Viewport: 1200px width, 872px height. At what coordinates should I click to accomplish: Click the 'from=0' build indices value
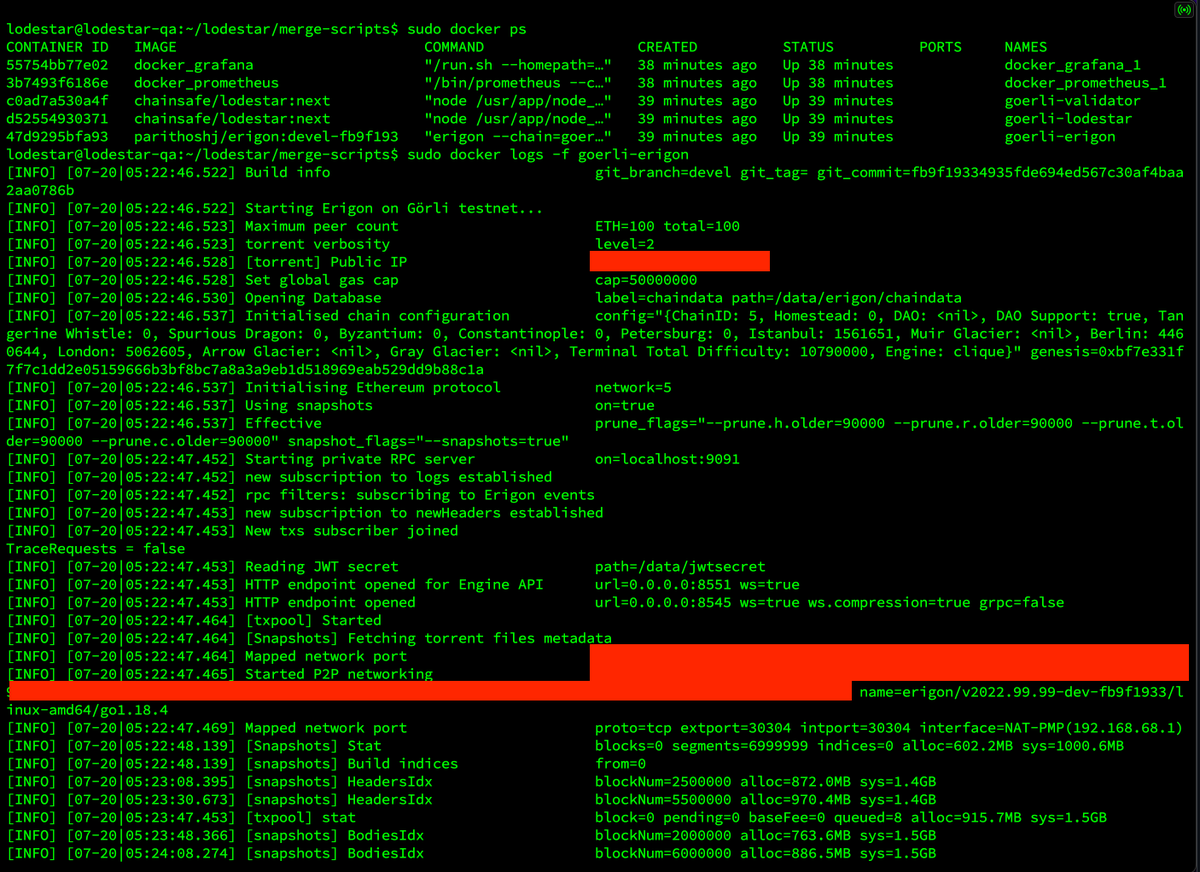click(x=620, y=765)
